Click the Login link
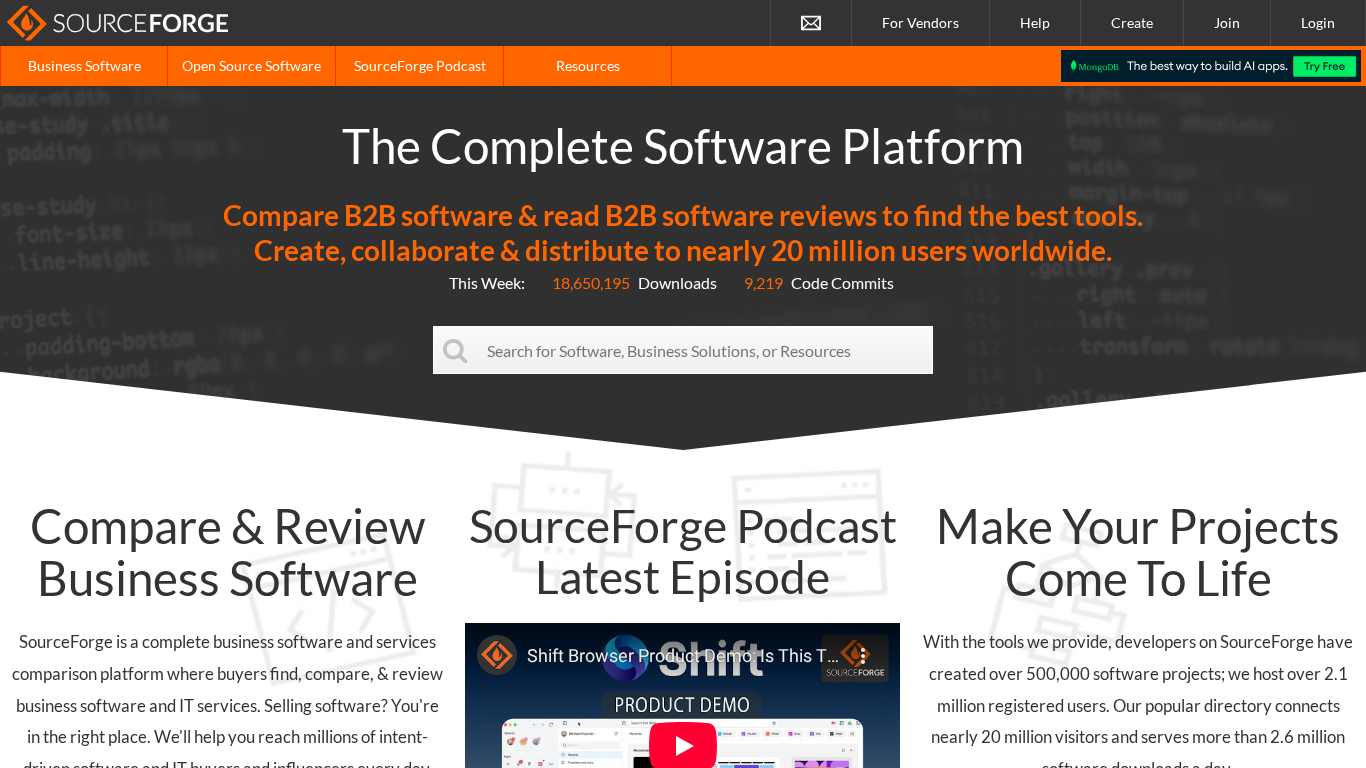Screen dimensions: 1366x768 (x=1318, y=23)
